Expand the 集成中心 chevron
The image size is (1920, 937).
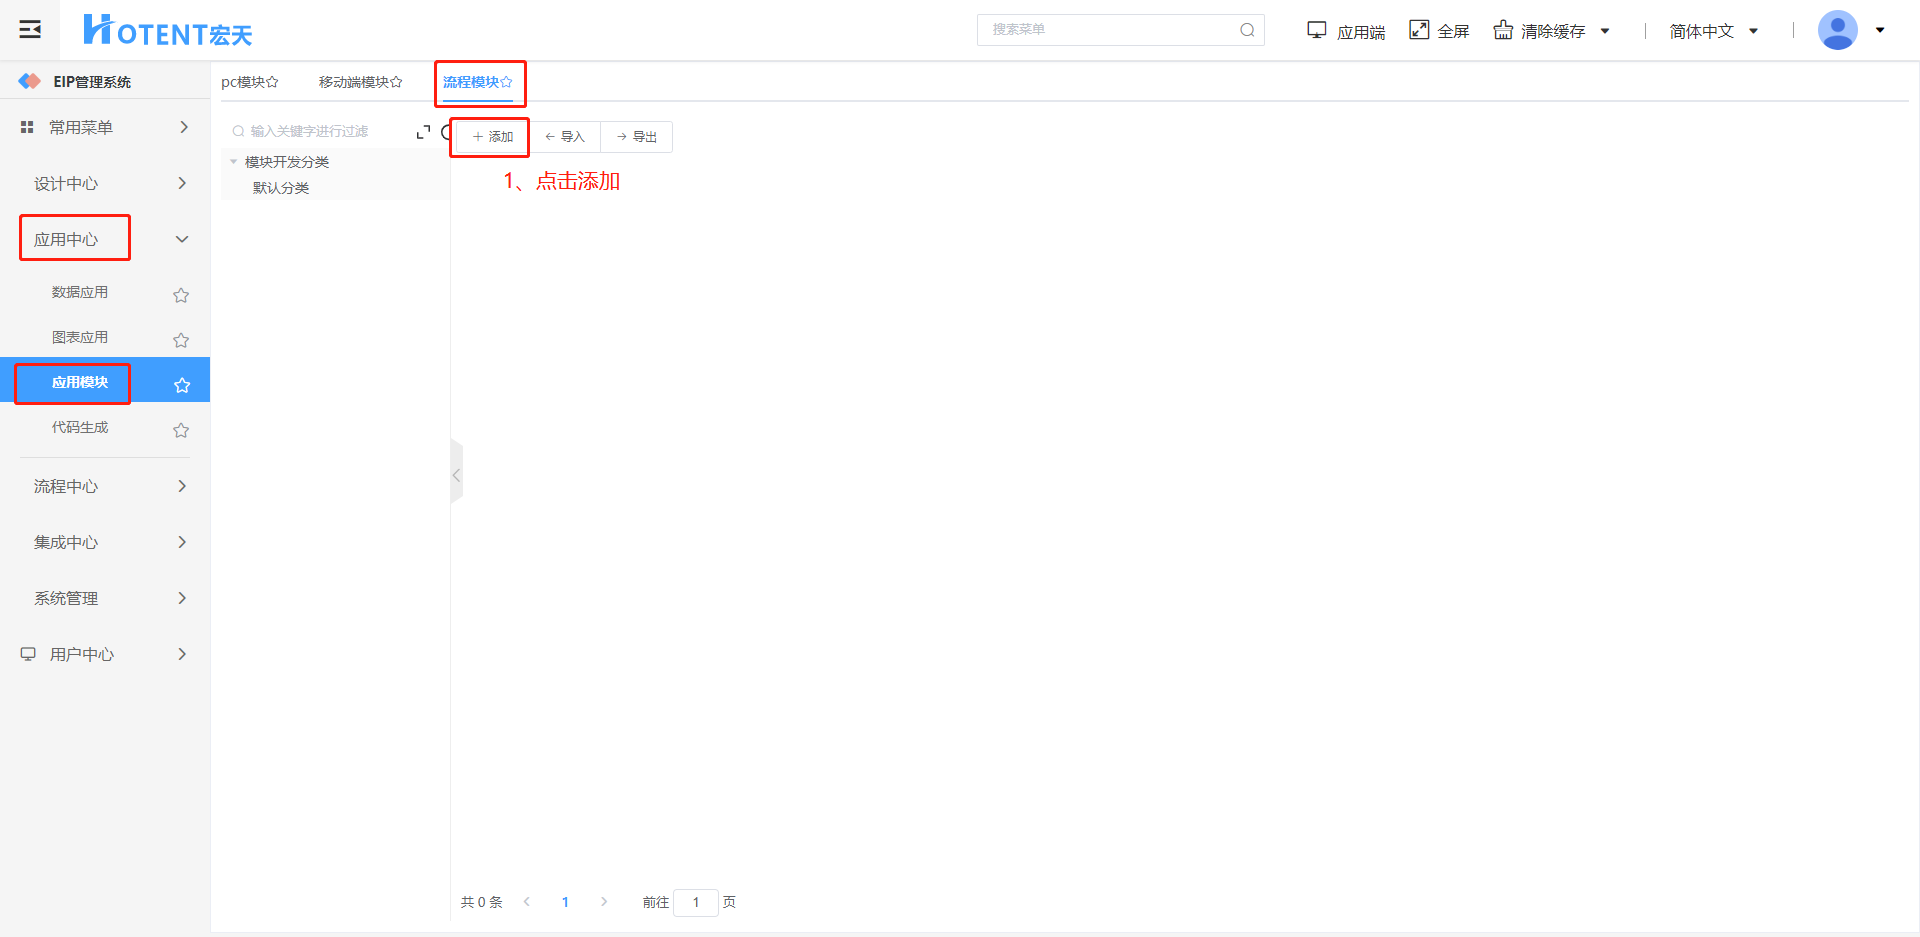[x=182, y=542]
